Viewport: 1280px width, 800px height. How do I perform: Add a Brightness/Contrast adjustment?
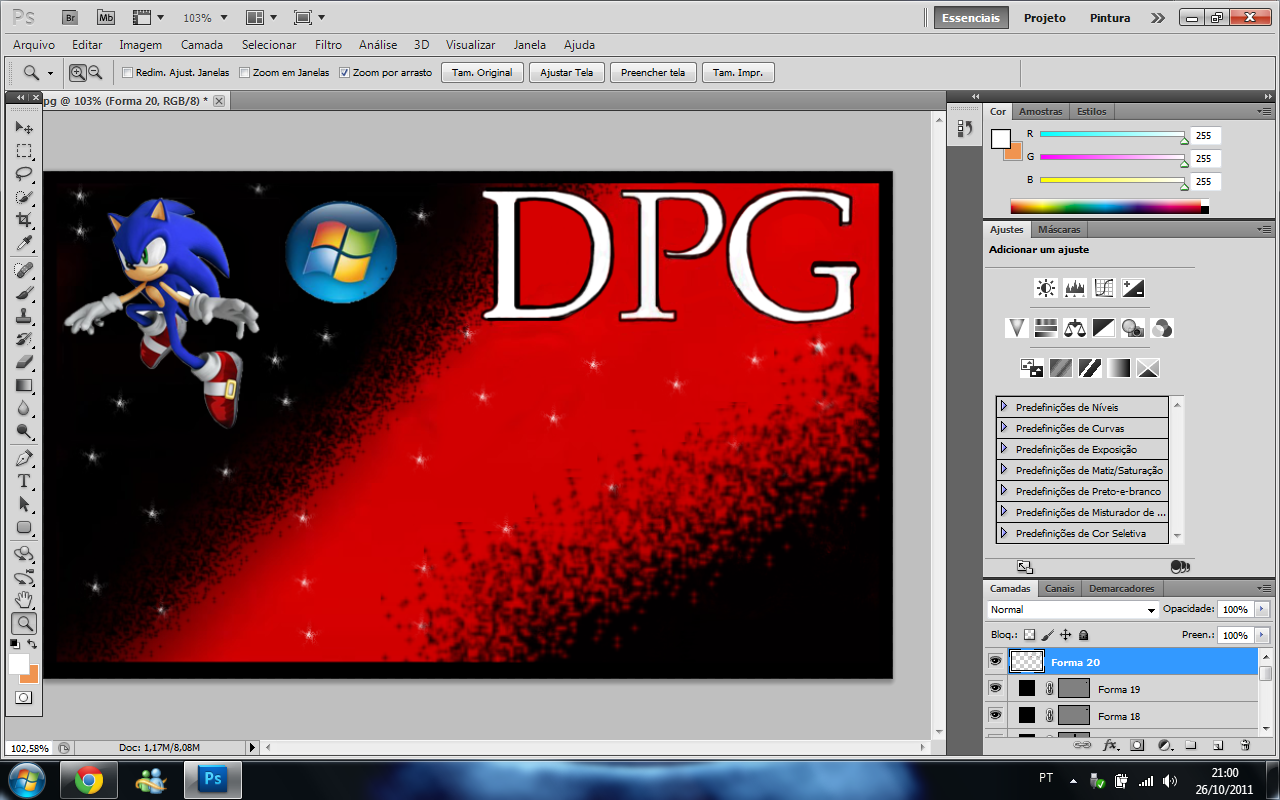click(1046, 288)
